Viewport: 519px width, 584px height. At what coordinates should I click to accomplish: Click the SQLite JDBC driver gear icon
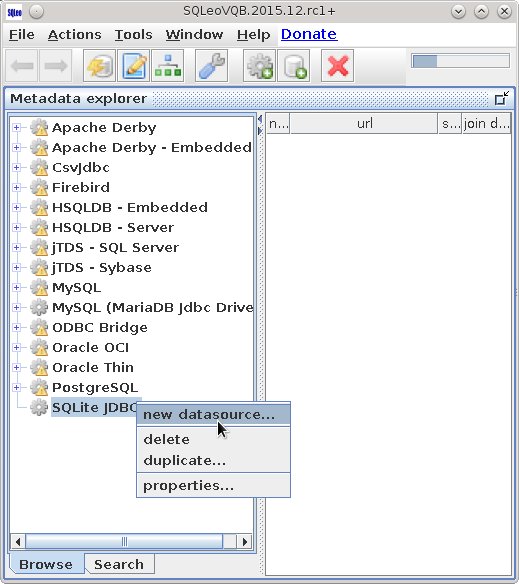[39, 407]
